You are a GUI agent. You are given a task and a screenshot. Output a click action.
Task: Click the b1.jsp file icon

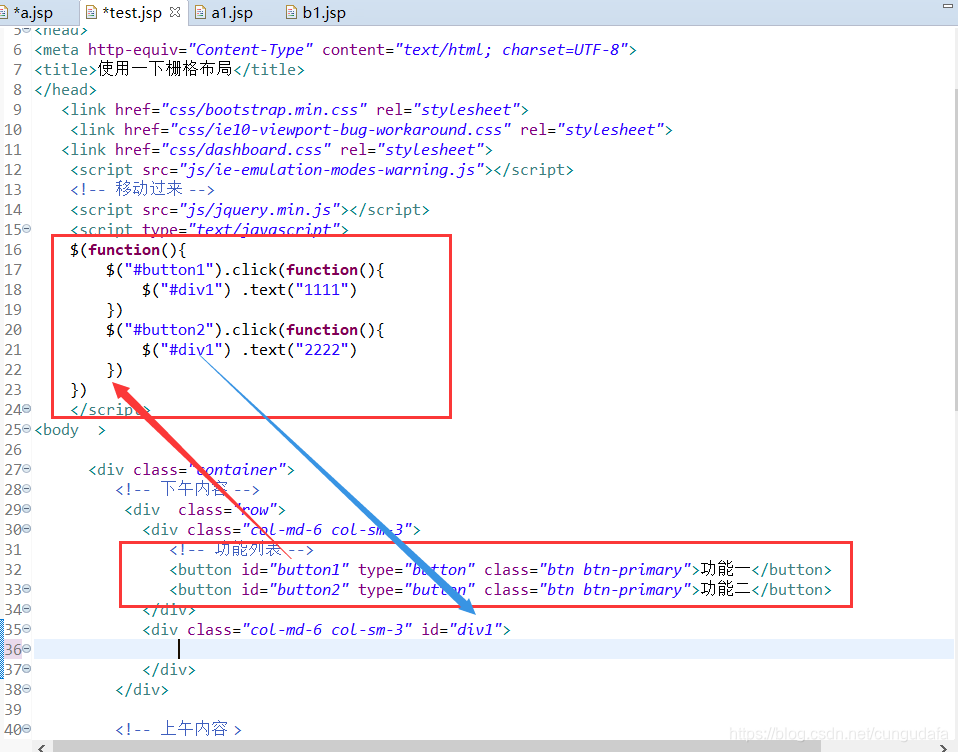click(291, 13)
